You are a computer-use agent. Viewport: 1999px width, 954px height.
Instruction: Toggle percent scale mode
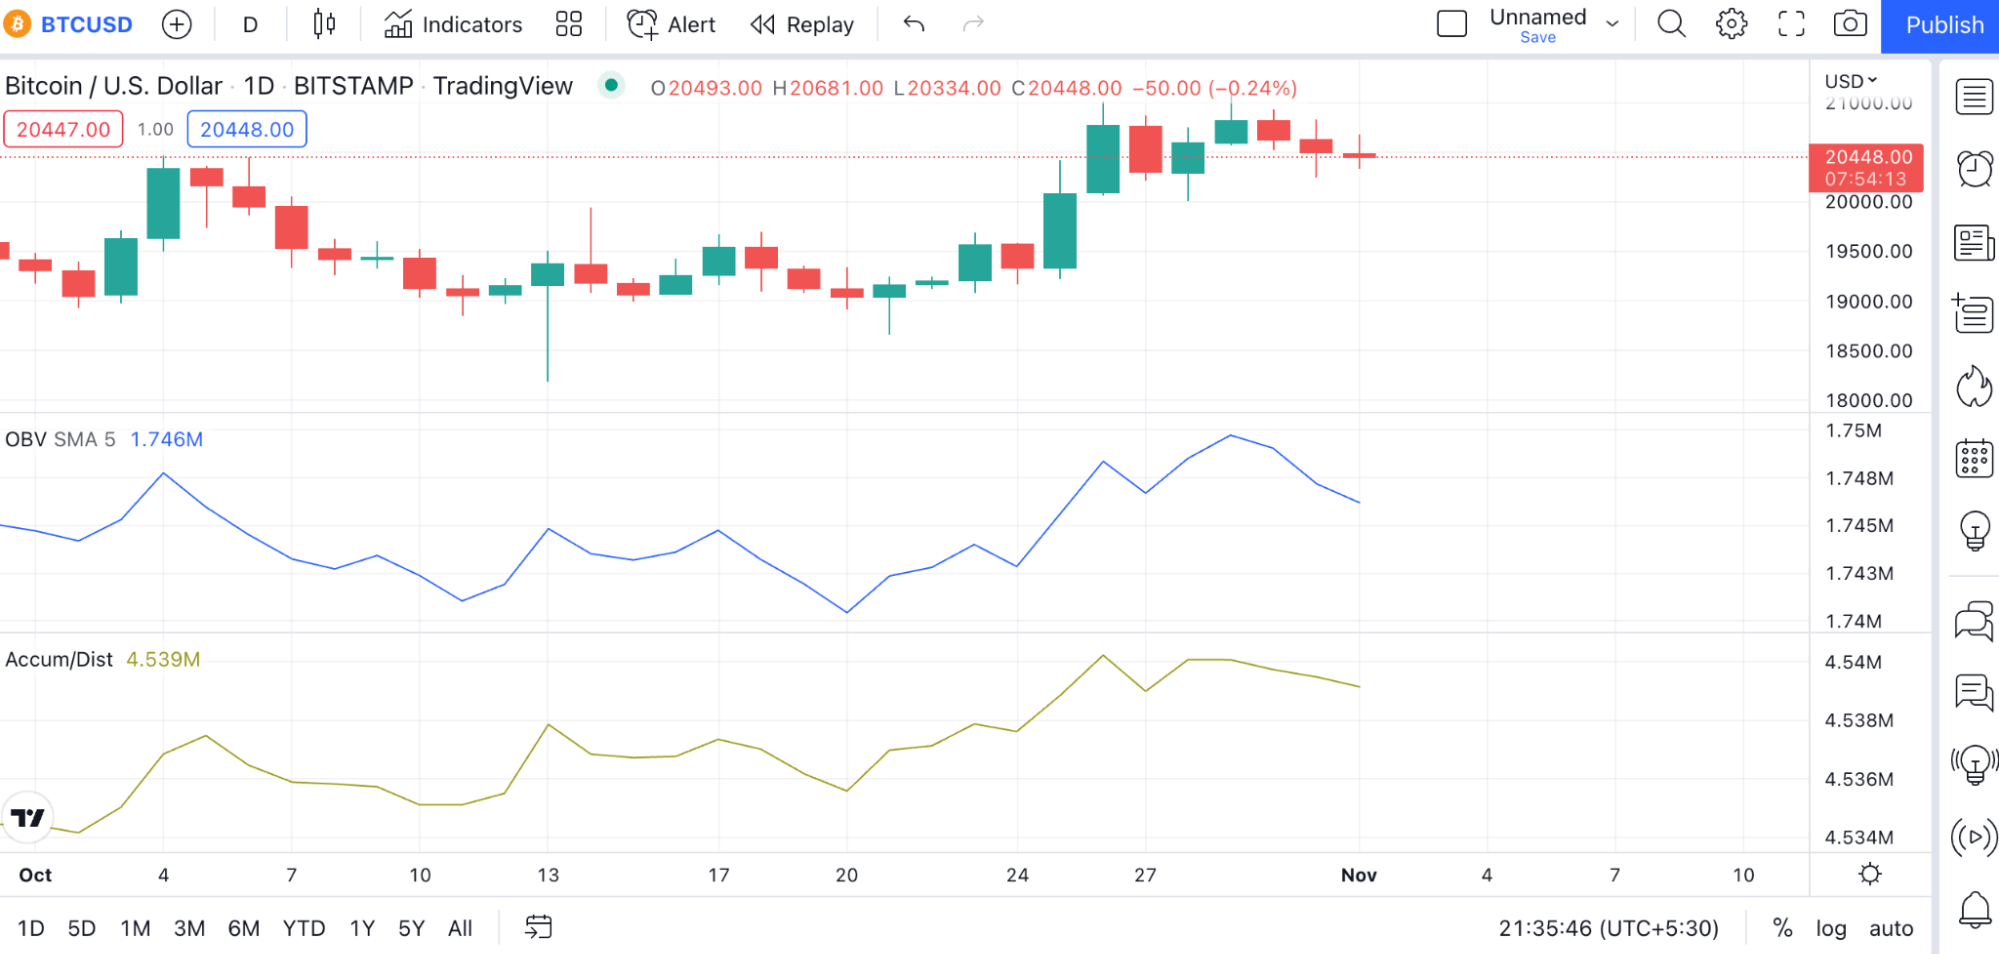(x=1782, y=928)
